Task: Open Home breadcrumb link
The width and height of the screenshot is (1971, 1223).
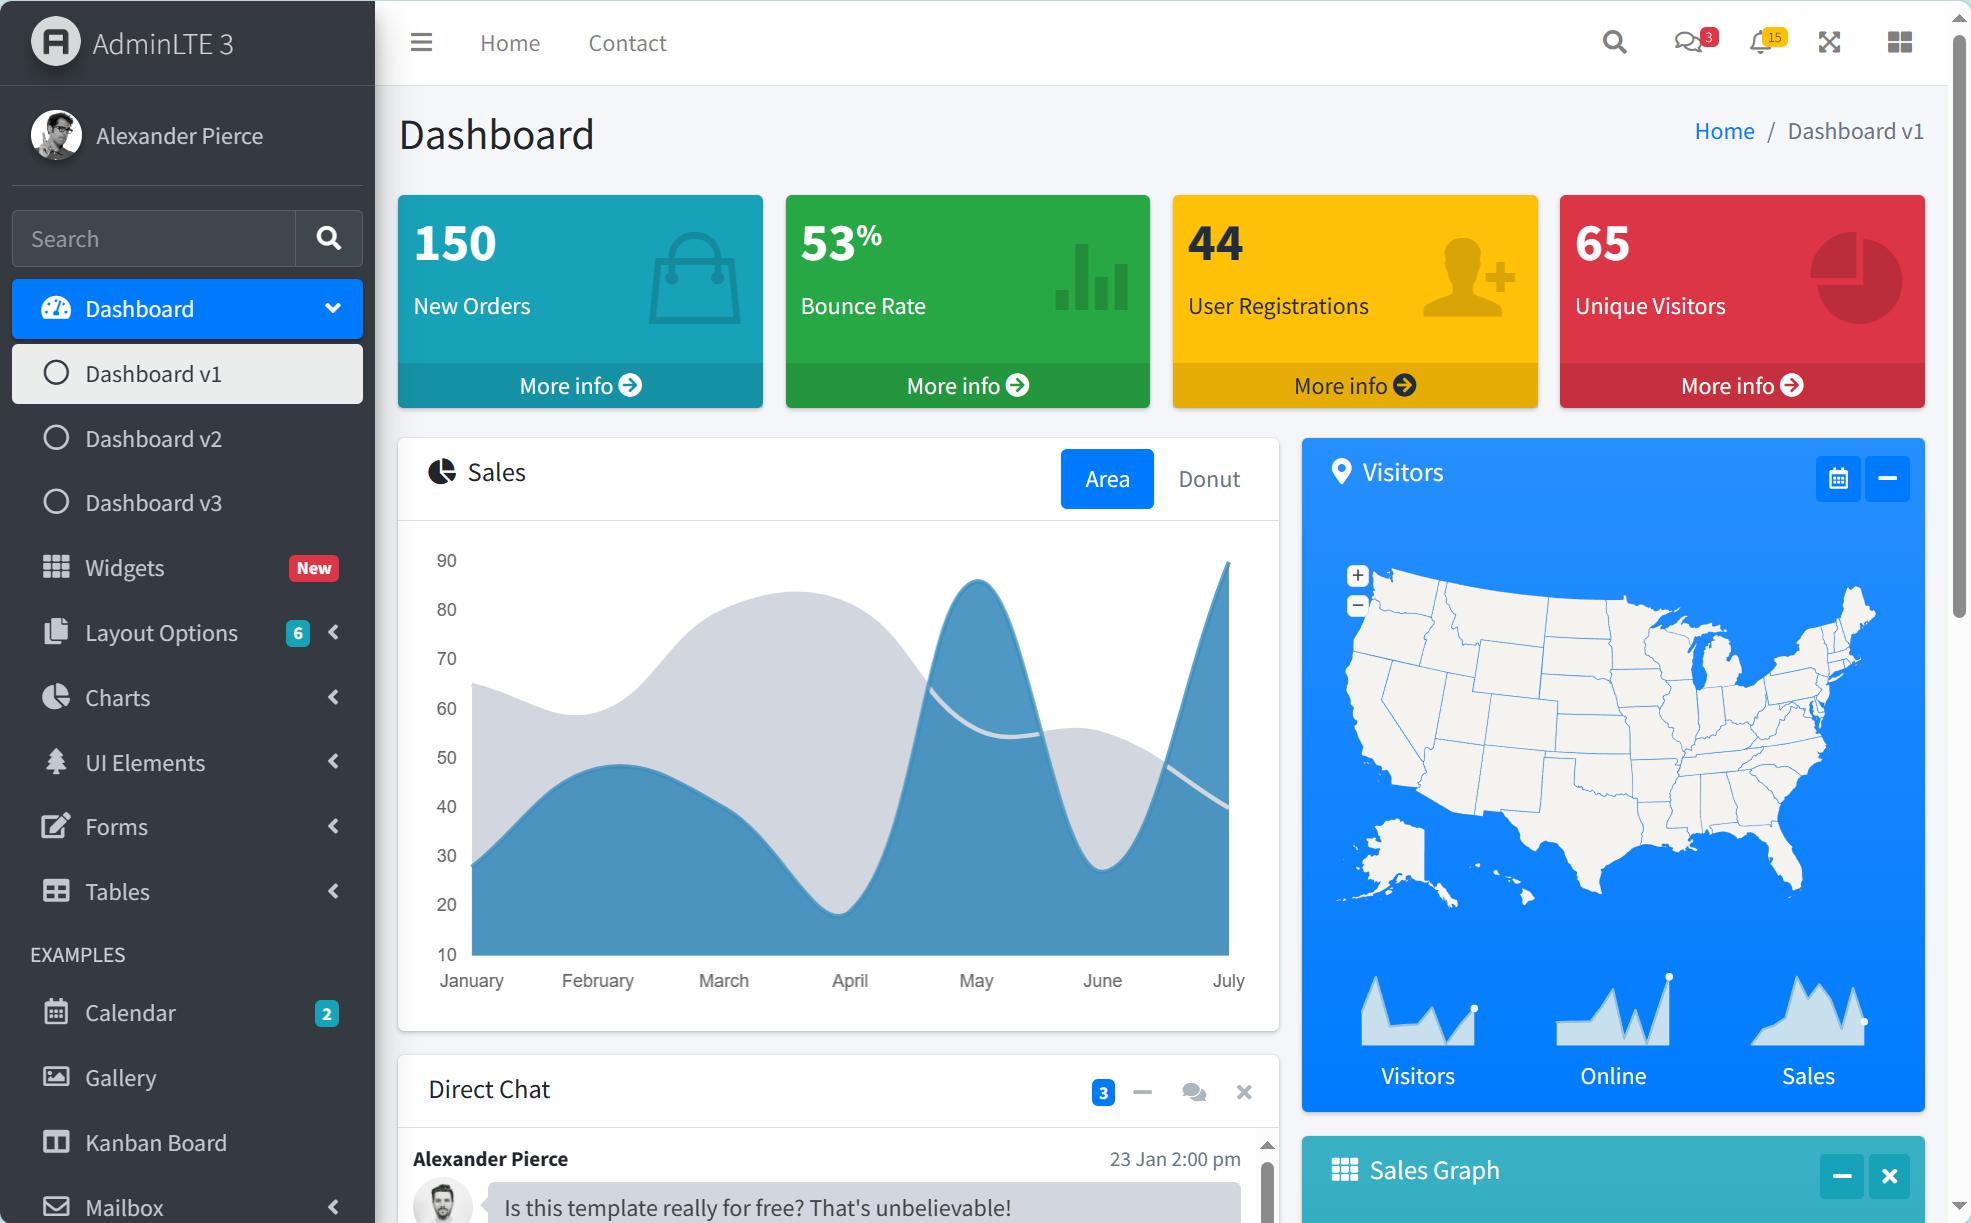Action: coord(1724,131)
